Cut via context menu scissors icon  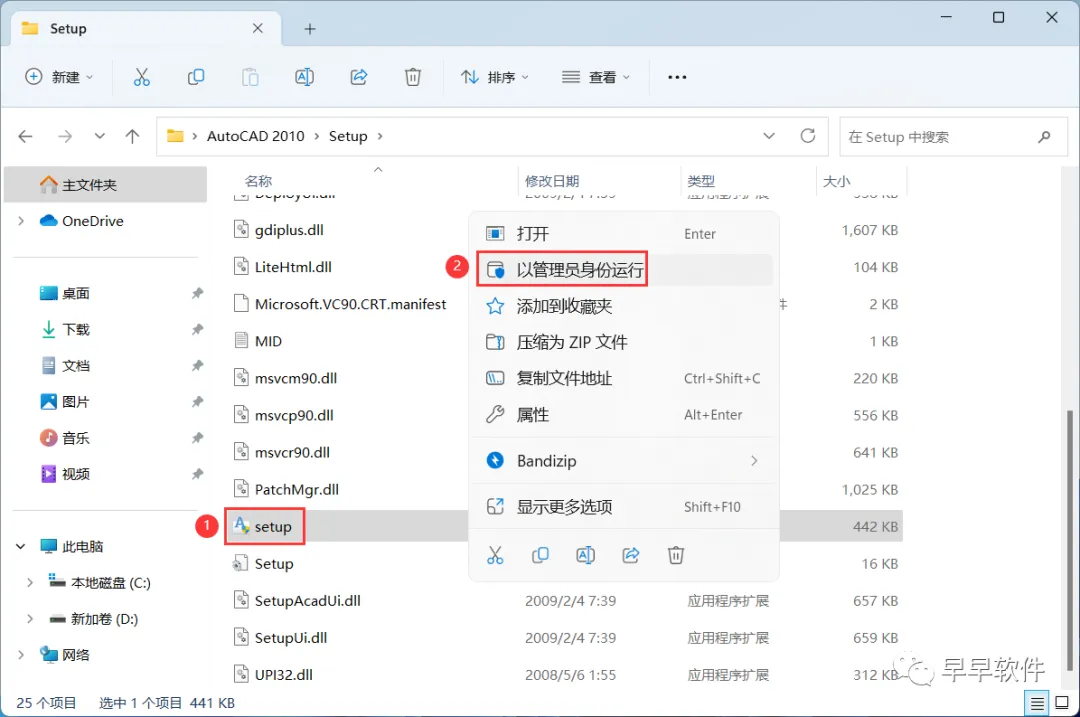pyautogui.click(x=495, y=555)
